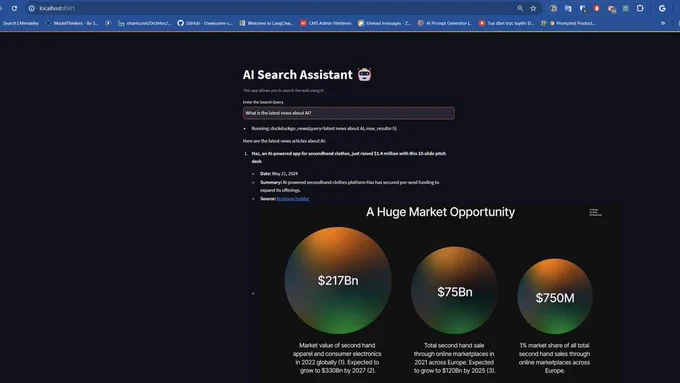The image size is (680, 383).
Task: Click the Date: May 21, 2024 line
Action: 279,173
